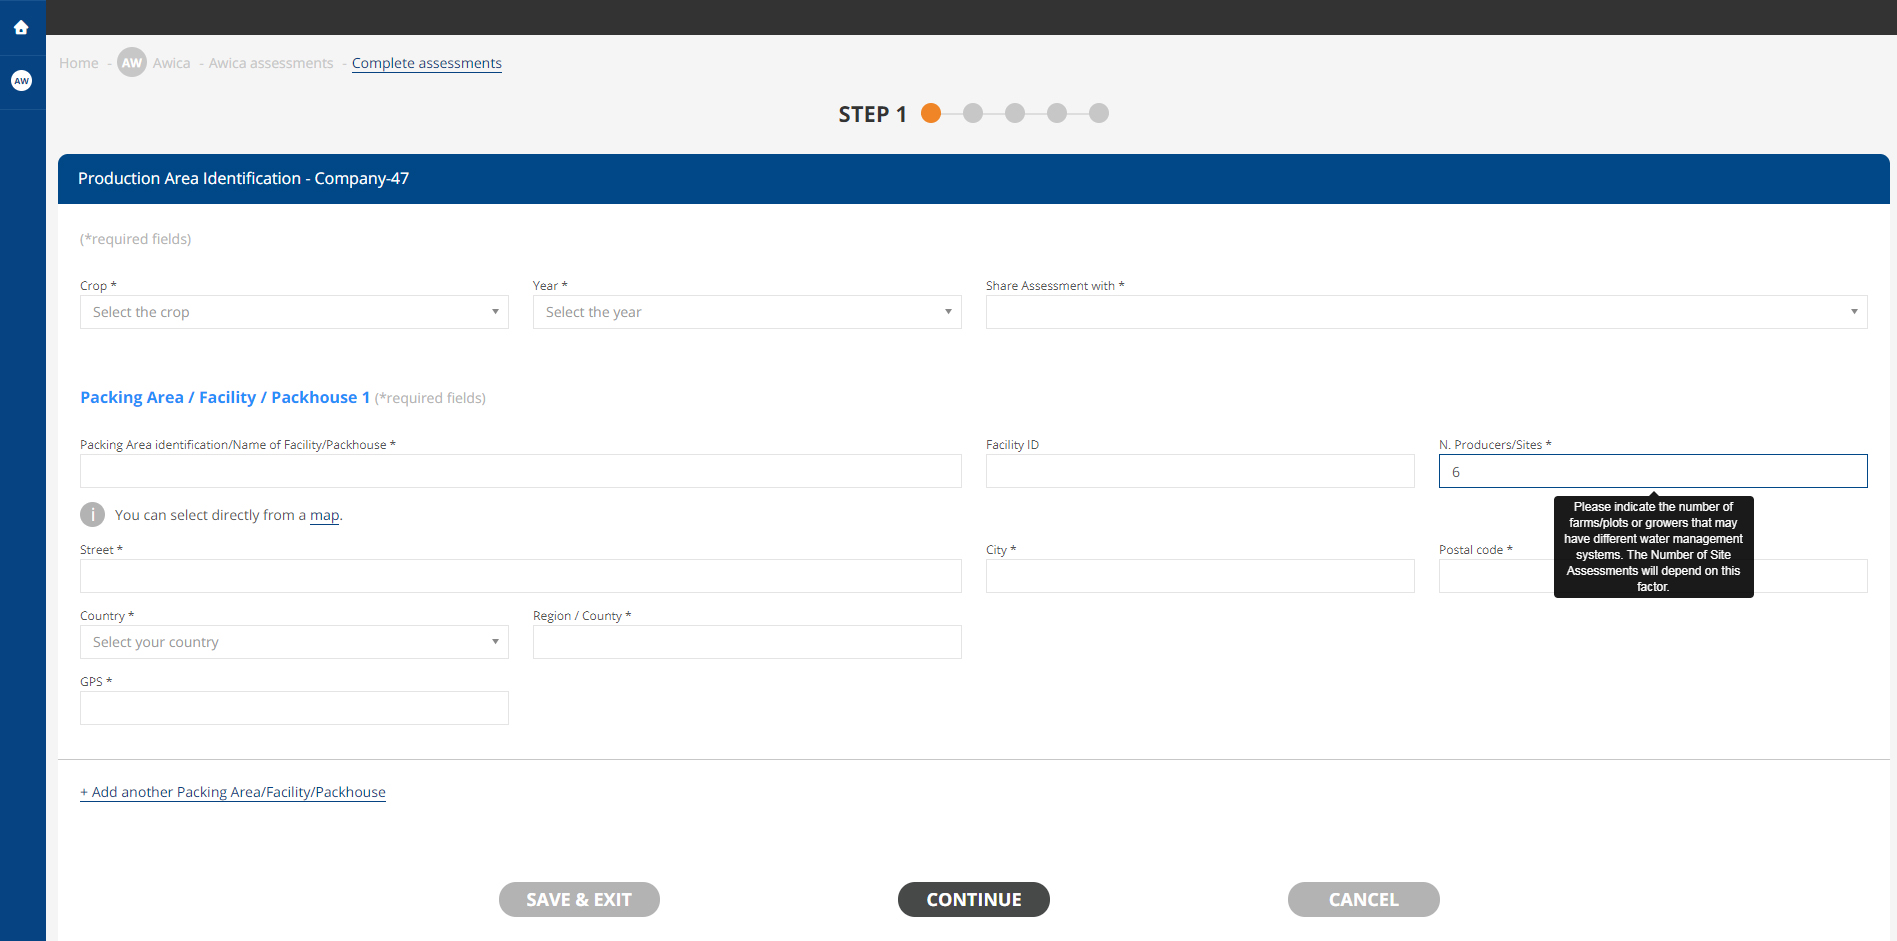This screenshot has width=1897, height=941.
Task: Focus the N. Producers/Sites input field
Action: click(x=1652, y=472)
